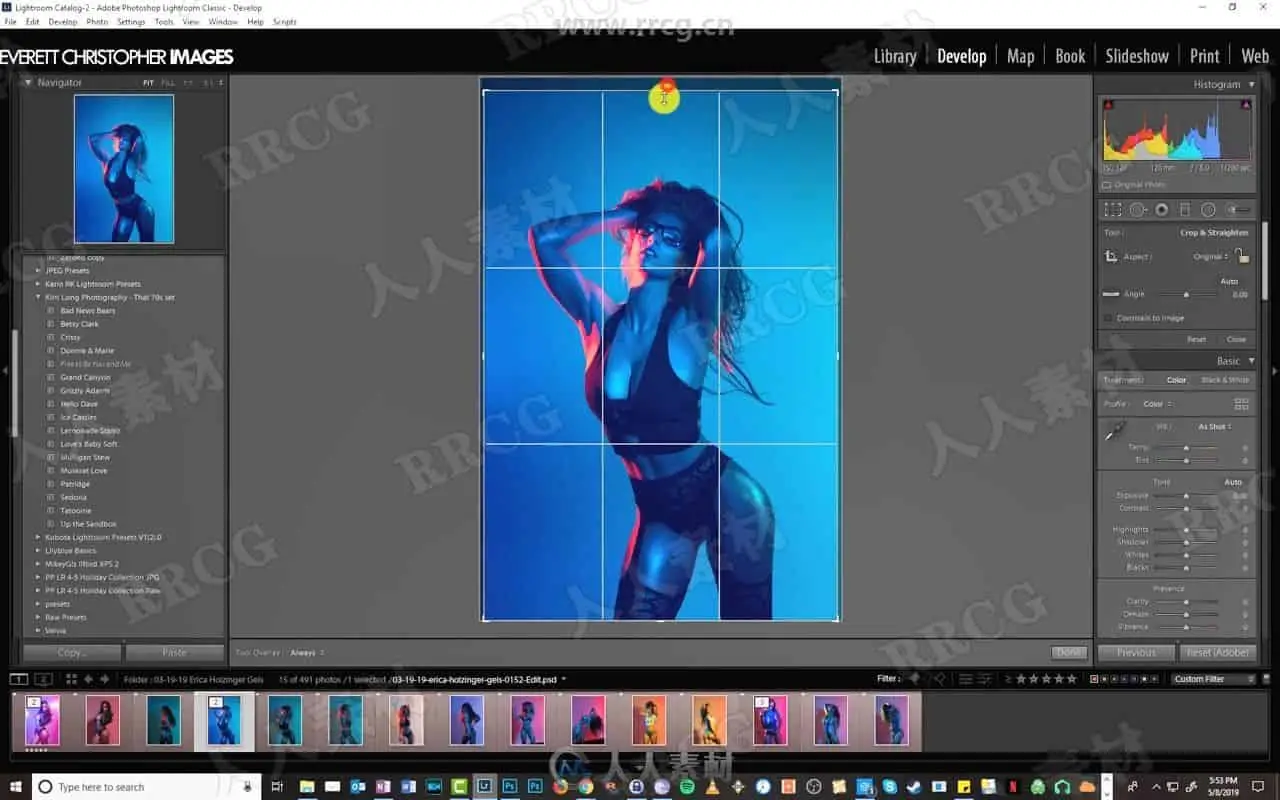The width and height of the screenshot is (1280, 800).
Task: Collapse the Basic panel
Action: point(1251,361)
